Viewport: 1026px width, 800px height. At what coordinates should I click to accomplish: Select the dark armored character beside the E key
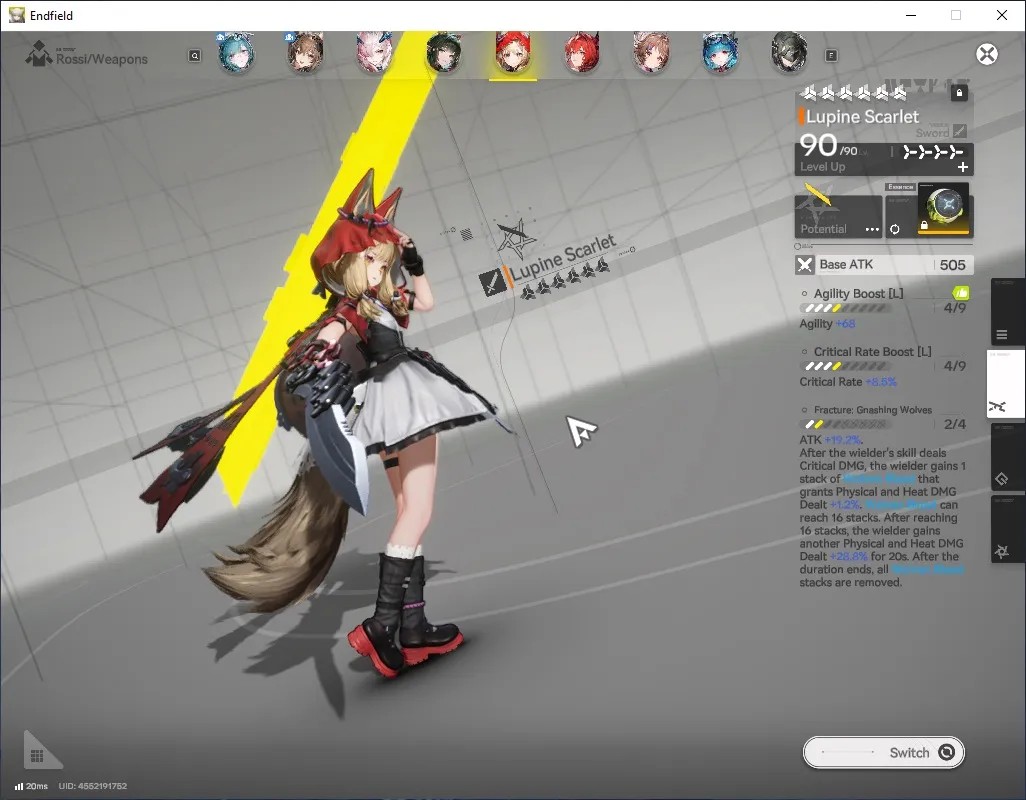(x=789, y=51)
